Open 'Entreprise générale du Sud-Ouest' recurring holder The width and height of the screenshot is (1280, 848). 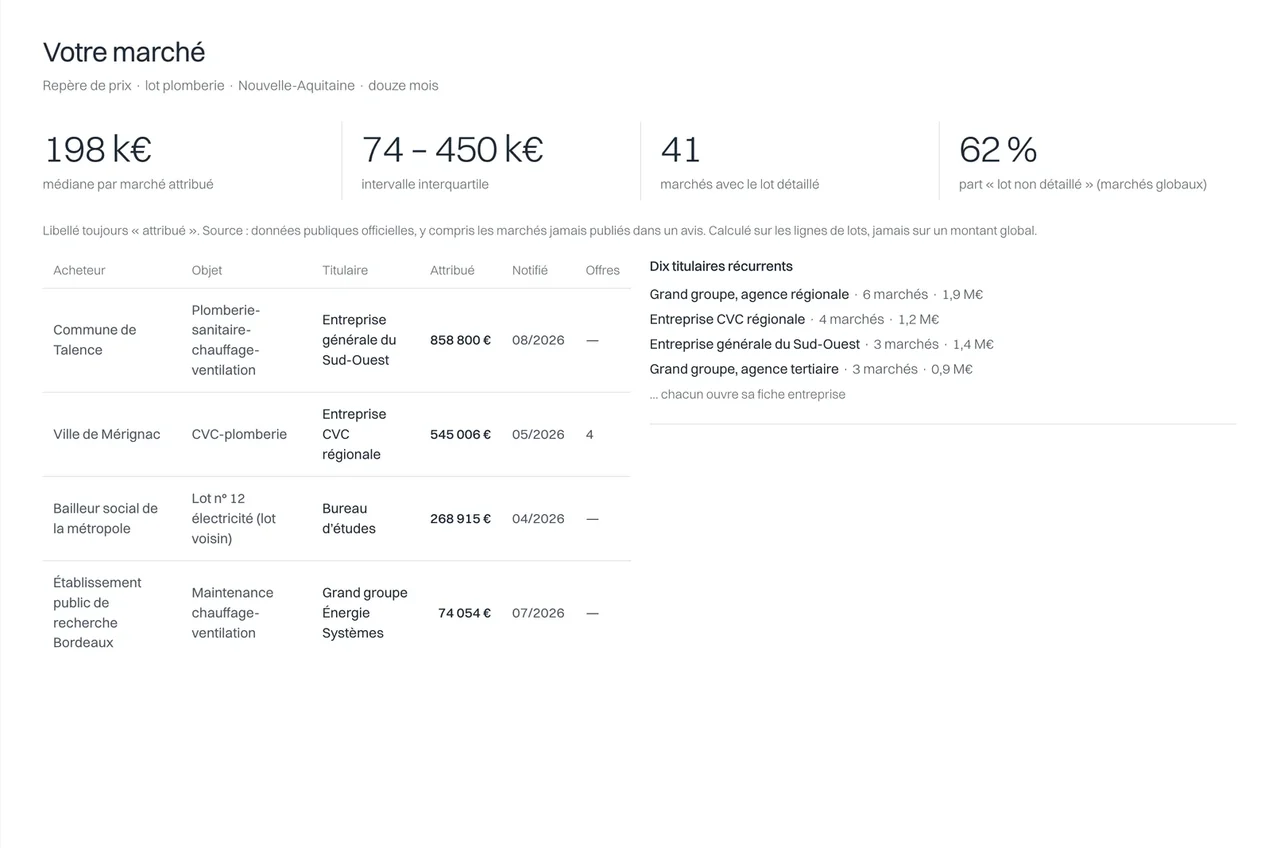pyautogui.click(x=755, y=344)
